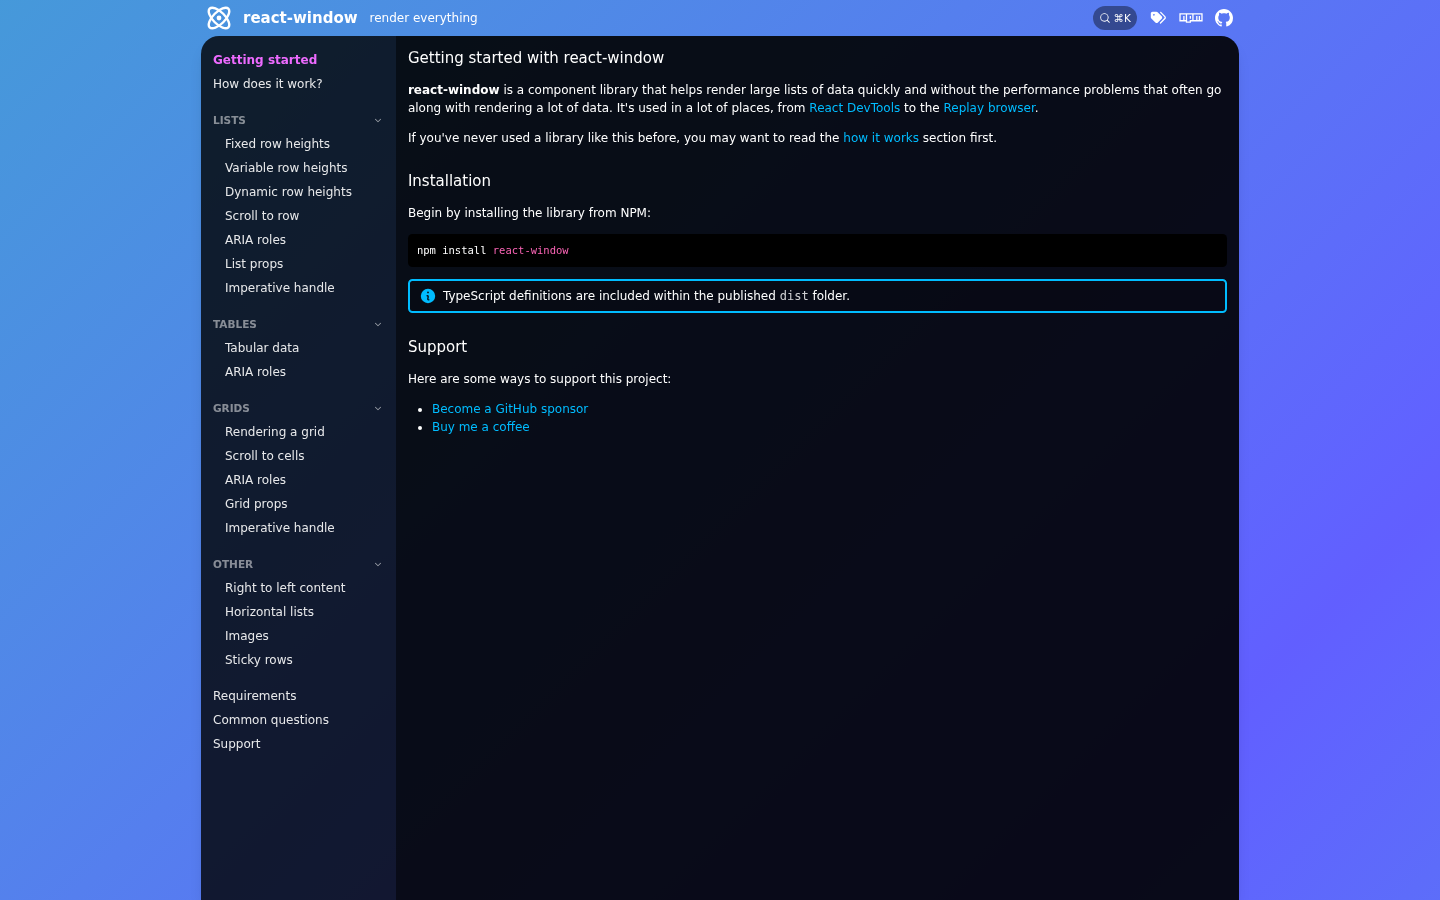Open Common questions page
This screenshot has width=1440, height=900.
pos(271,720)
